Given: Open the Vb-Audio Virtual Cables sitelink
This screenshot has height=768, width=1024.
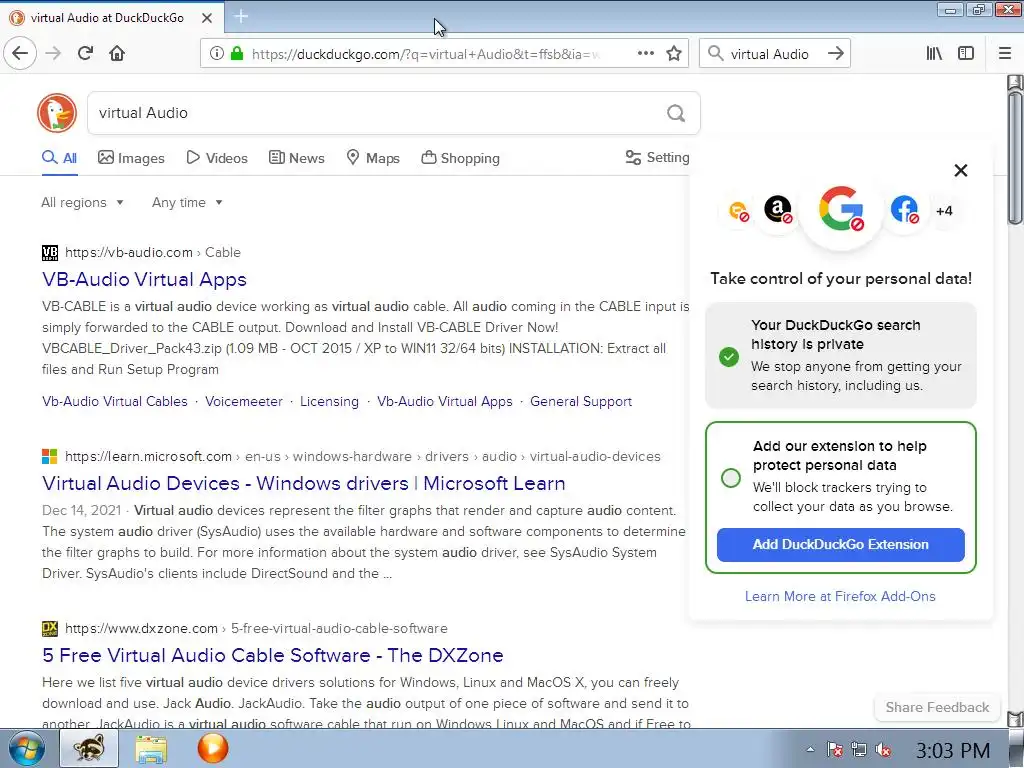Looking at the screenshot, I should pyautogui.click(x=115, y=402).
